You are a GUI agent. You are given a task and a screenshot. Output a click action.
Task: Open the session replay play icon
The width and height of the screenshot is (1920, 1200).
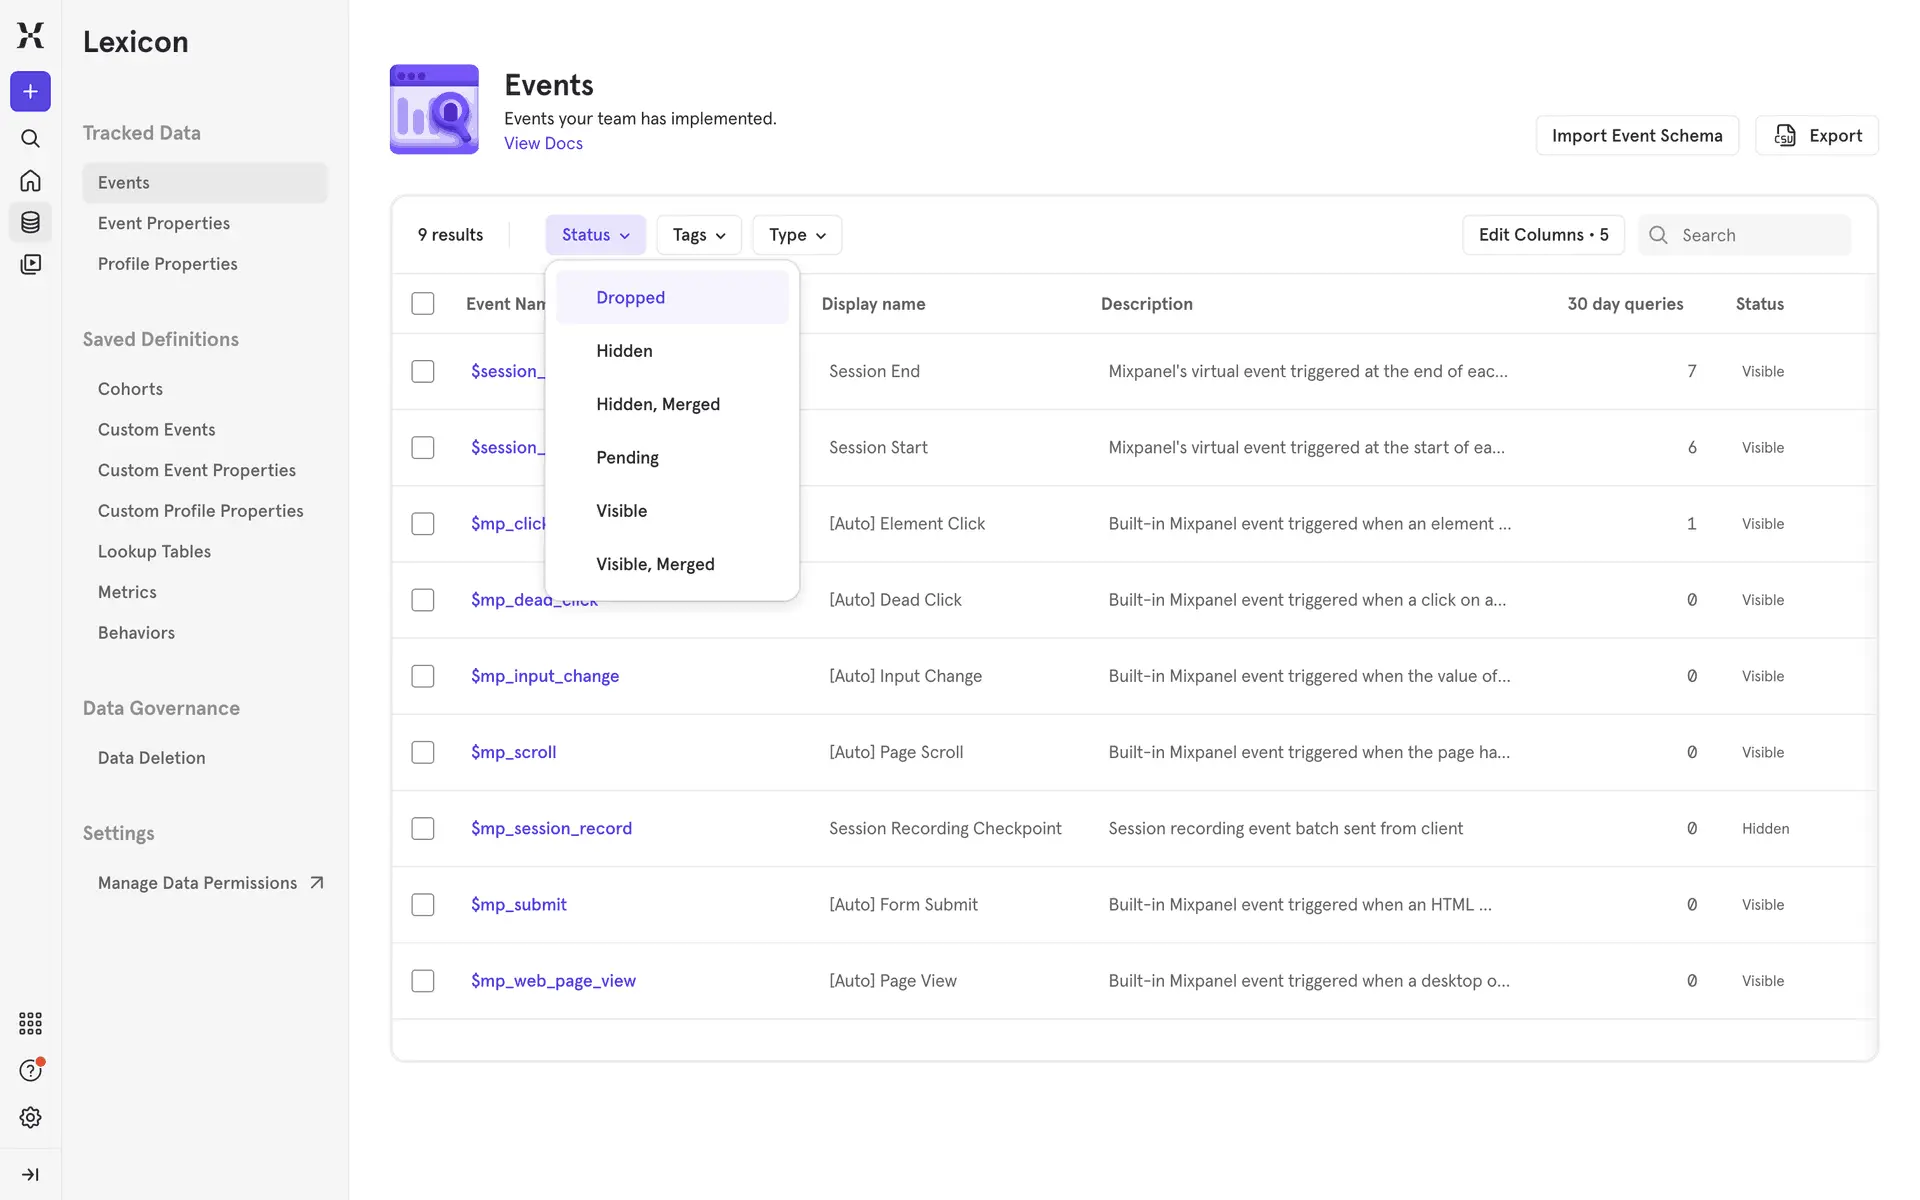[x=30, y=264]
